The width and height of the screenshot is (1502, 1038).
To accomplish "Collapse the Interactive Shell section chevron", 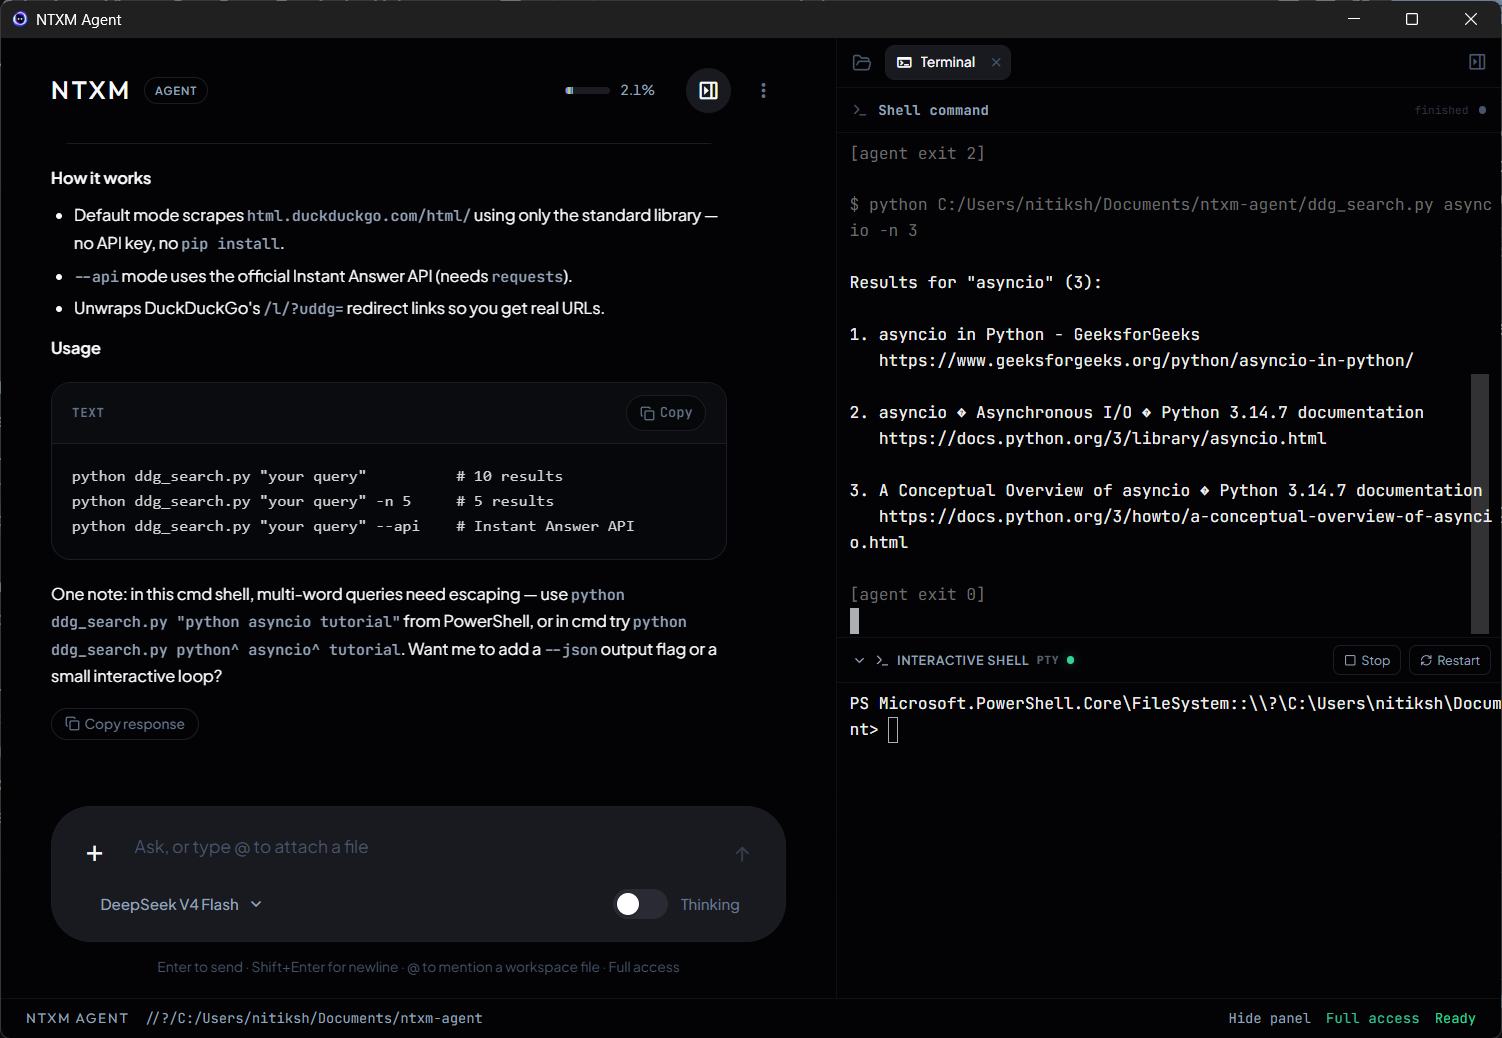I will (859, 660).
